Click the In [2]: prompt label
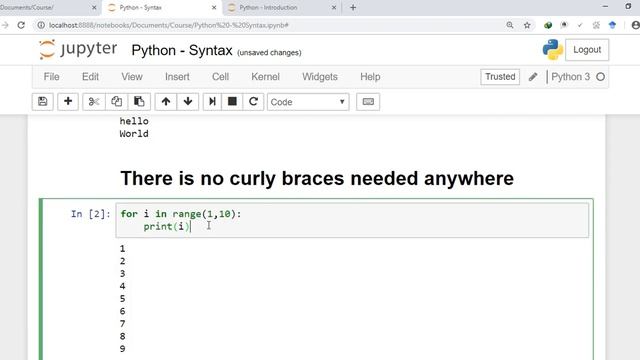 tap(91, 214)
